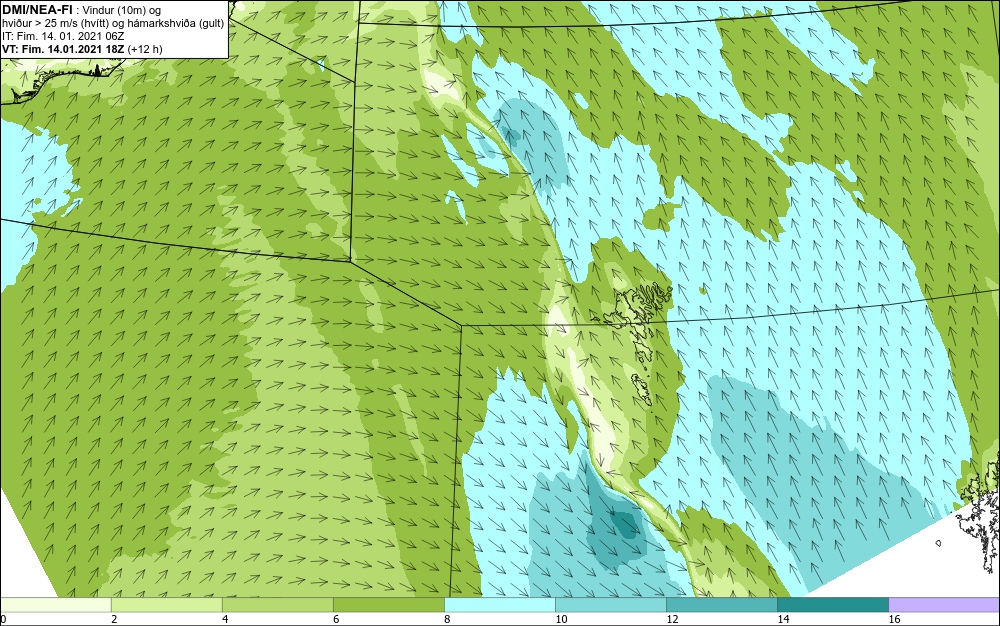Click the 14–16 m/s dark teal swatch
Viewport: 1000px width, 626px height.
click(x=832, y=605)
